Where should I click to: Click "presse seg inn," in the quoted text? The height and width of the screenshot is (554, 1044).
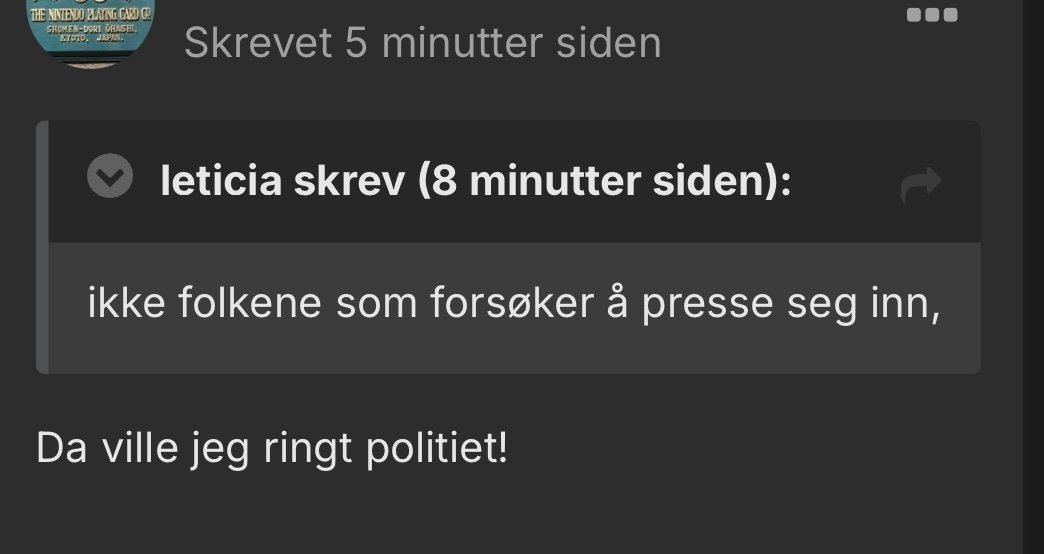pos(790,305)
